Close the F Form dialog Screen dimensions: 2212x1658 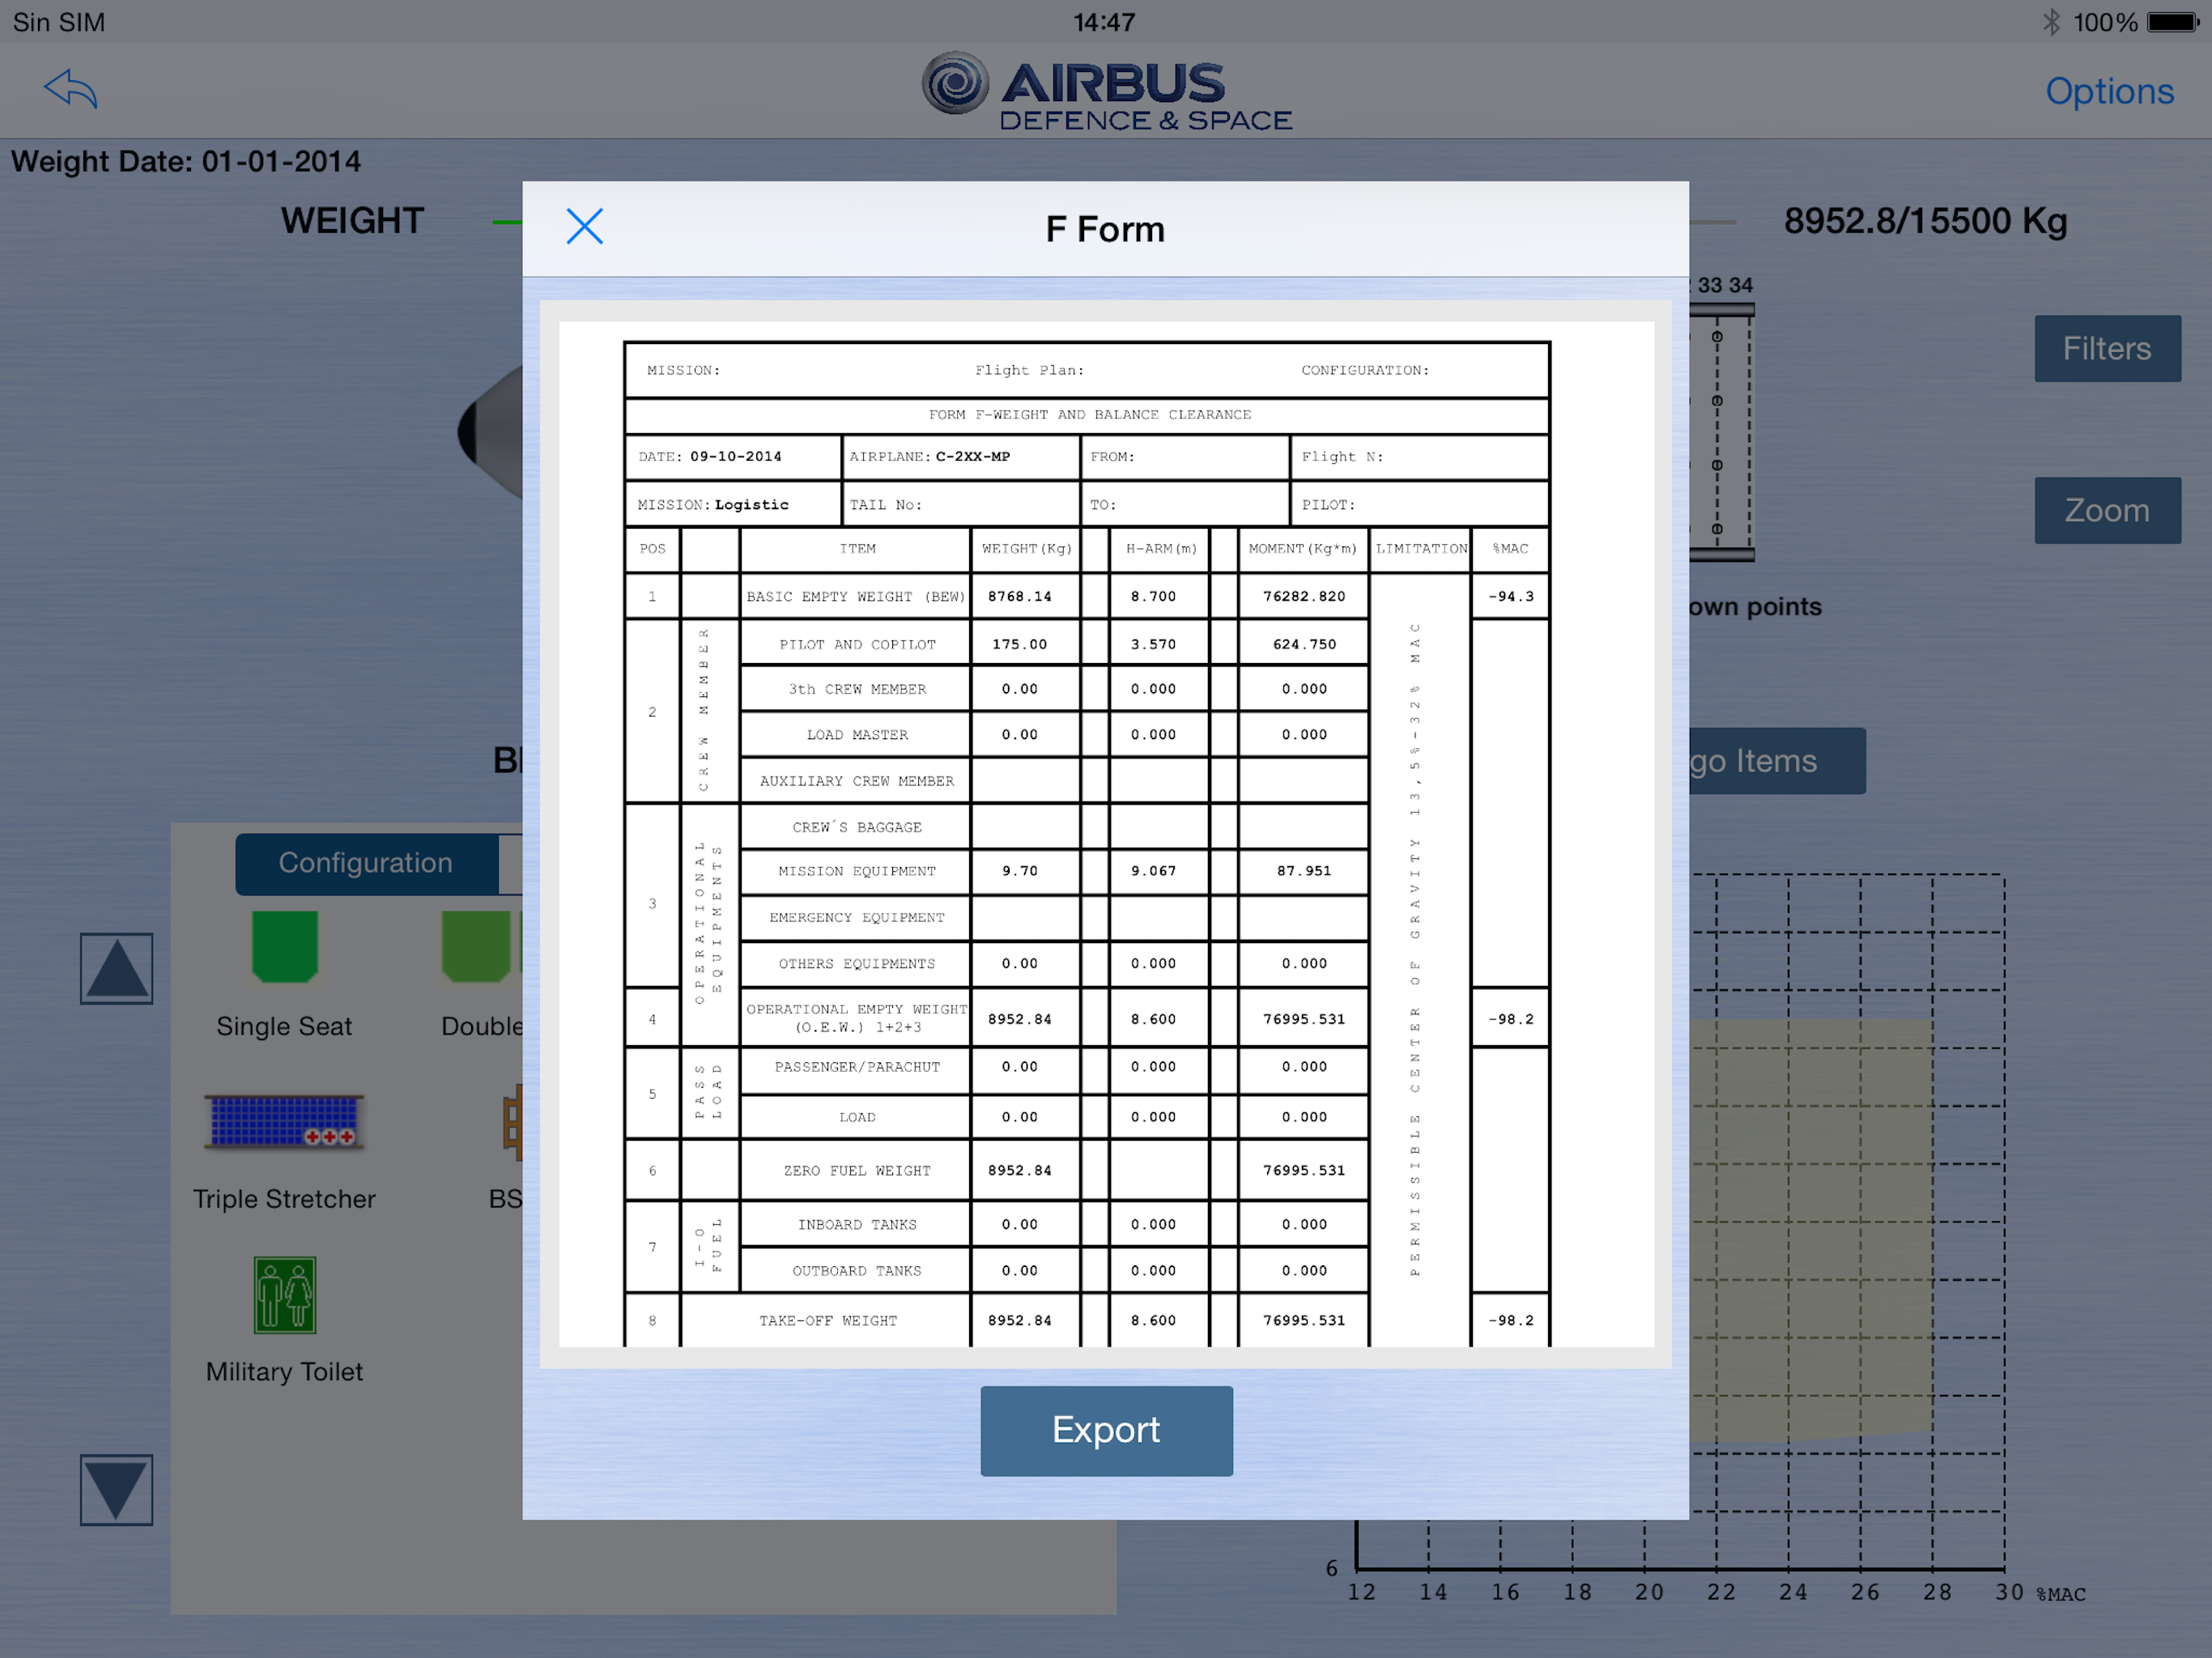584,227
